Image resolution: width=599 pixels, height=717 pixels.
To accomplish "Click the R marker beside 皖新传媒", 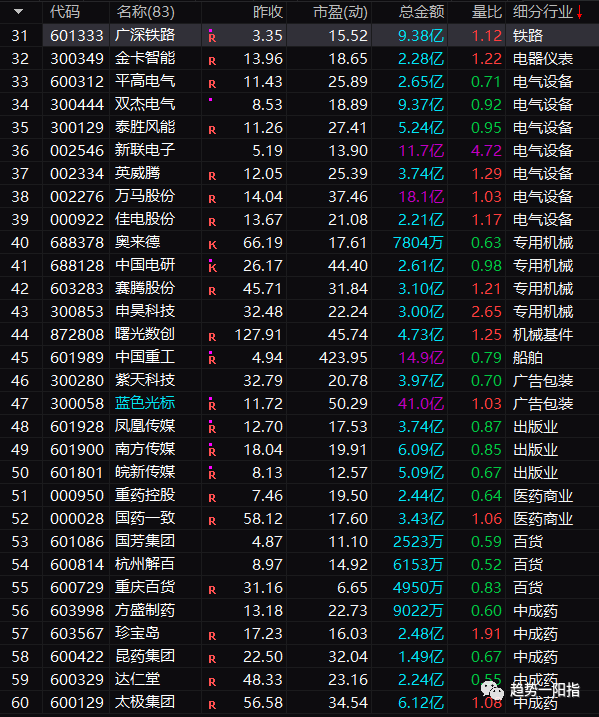I will (212, 475).
